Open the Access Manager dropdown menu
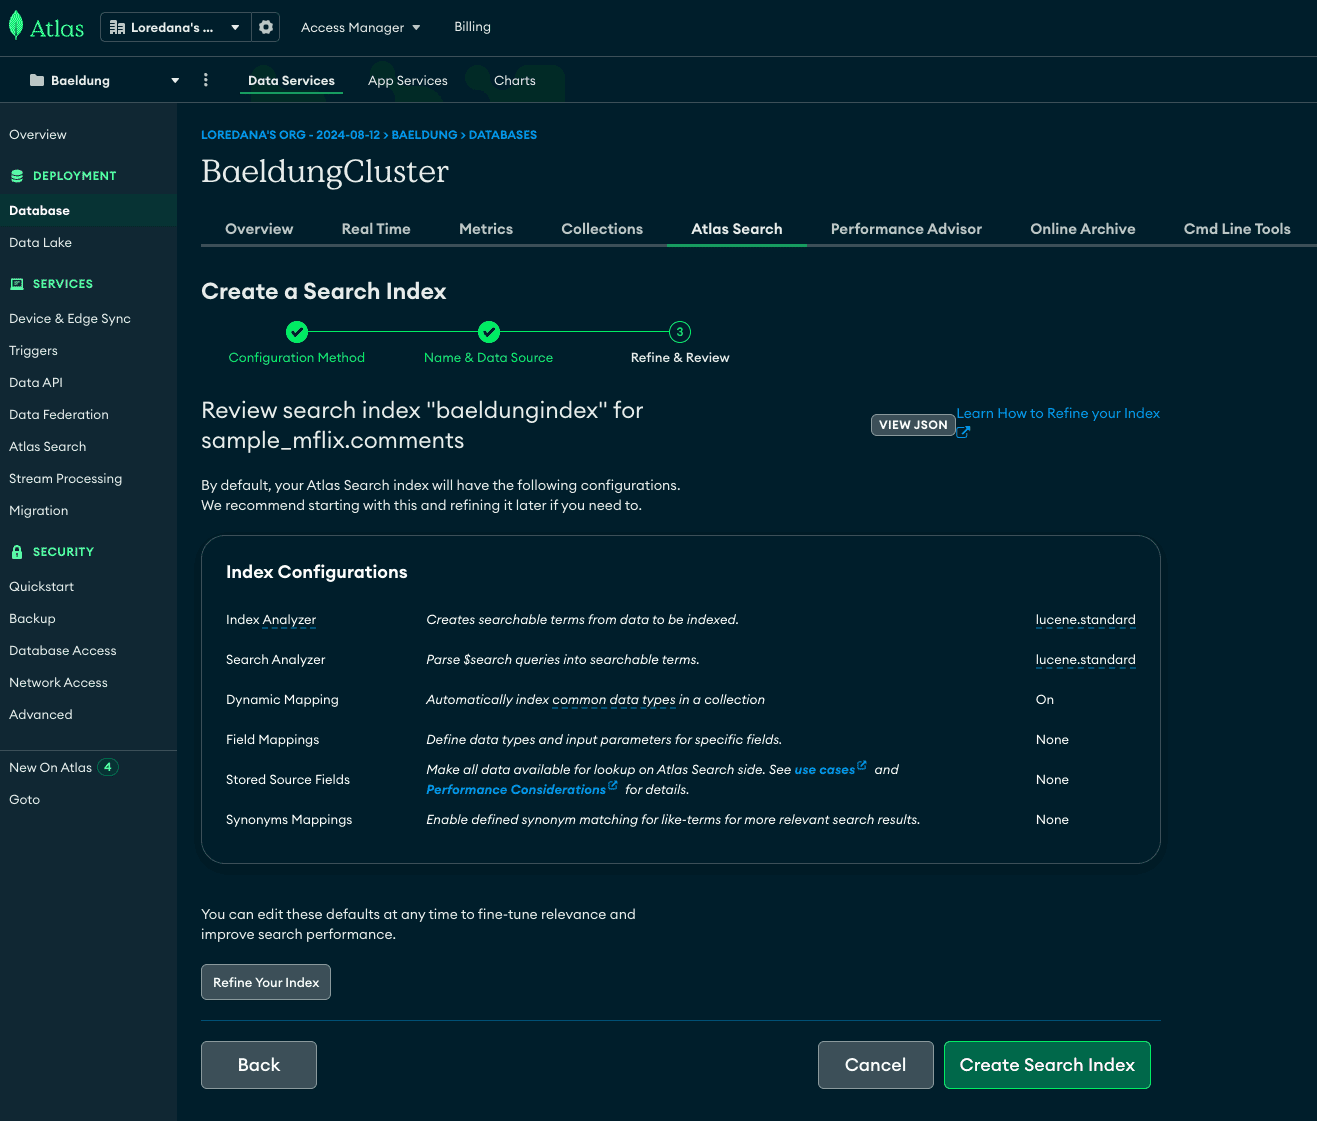This screenshot has width=1317, height=1121. (361, 27)
